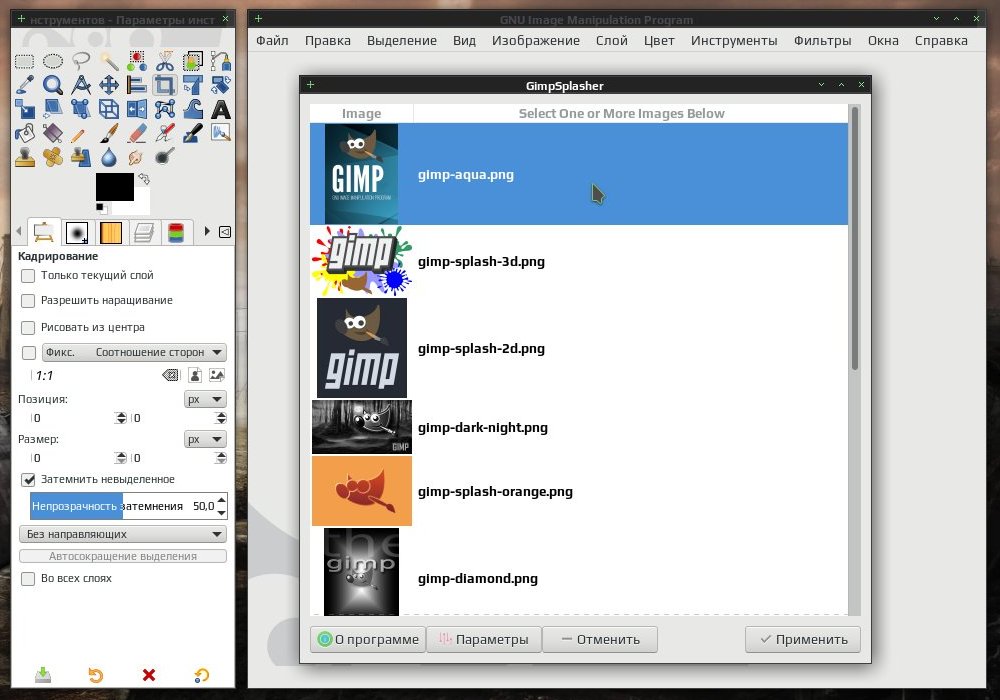Select the Ink tool
The height and width of the screenshot is (700, 1000).
(193, 133)
